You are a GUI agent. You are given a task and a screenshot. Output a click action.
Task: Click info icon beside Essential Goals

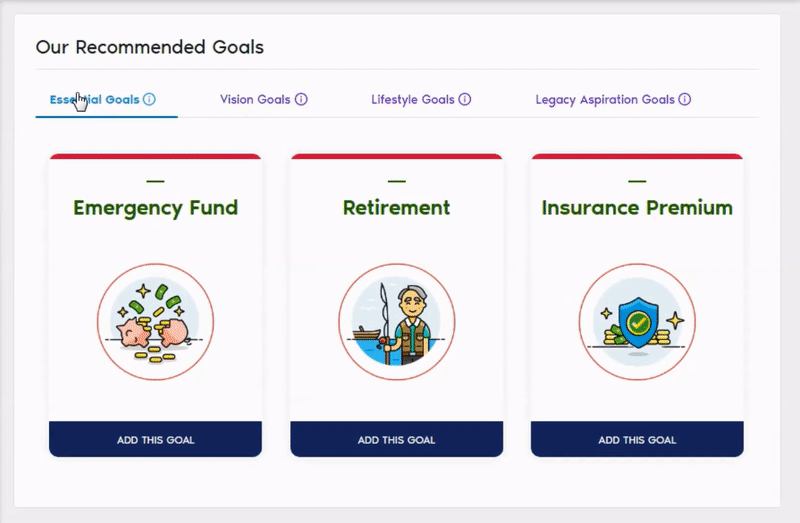click(149, 100)
